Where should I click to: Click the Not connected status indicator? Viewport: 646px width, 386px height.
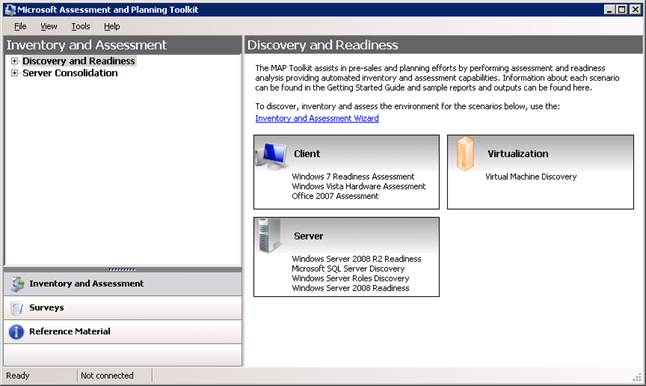coord(107,376)
